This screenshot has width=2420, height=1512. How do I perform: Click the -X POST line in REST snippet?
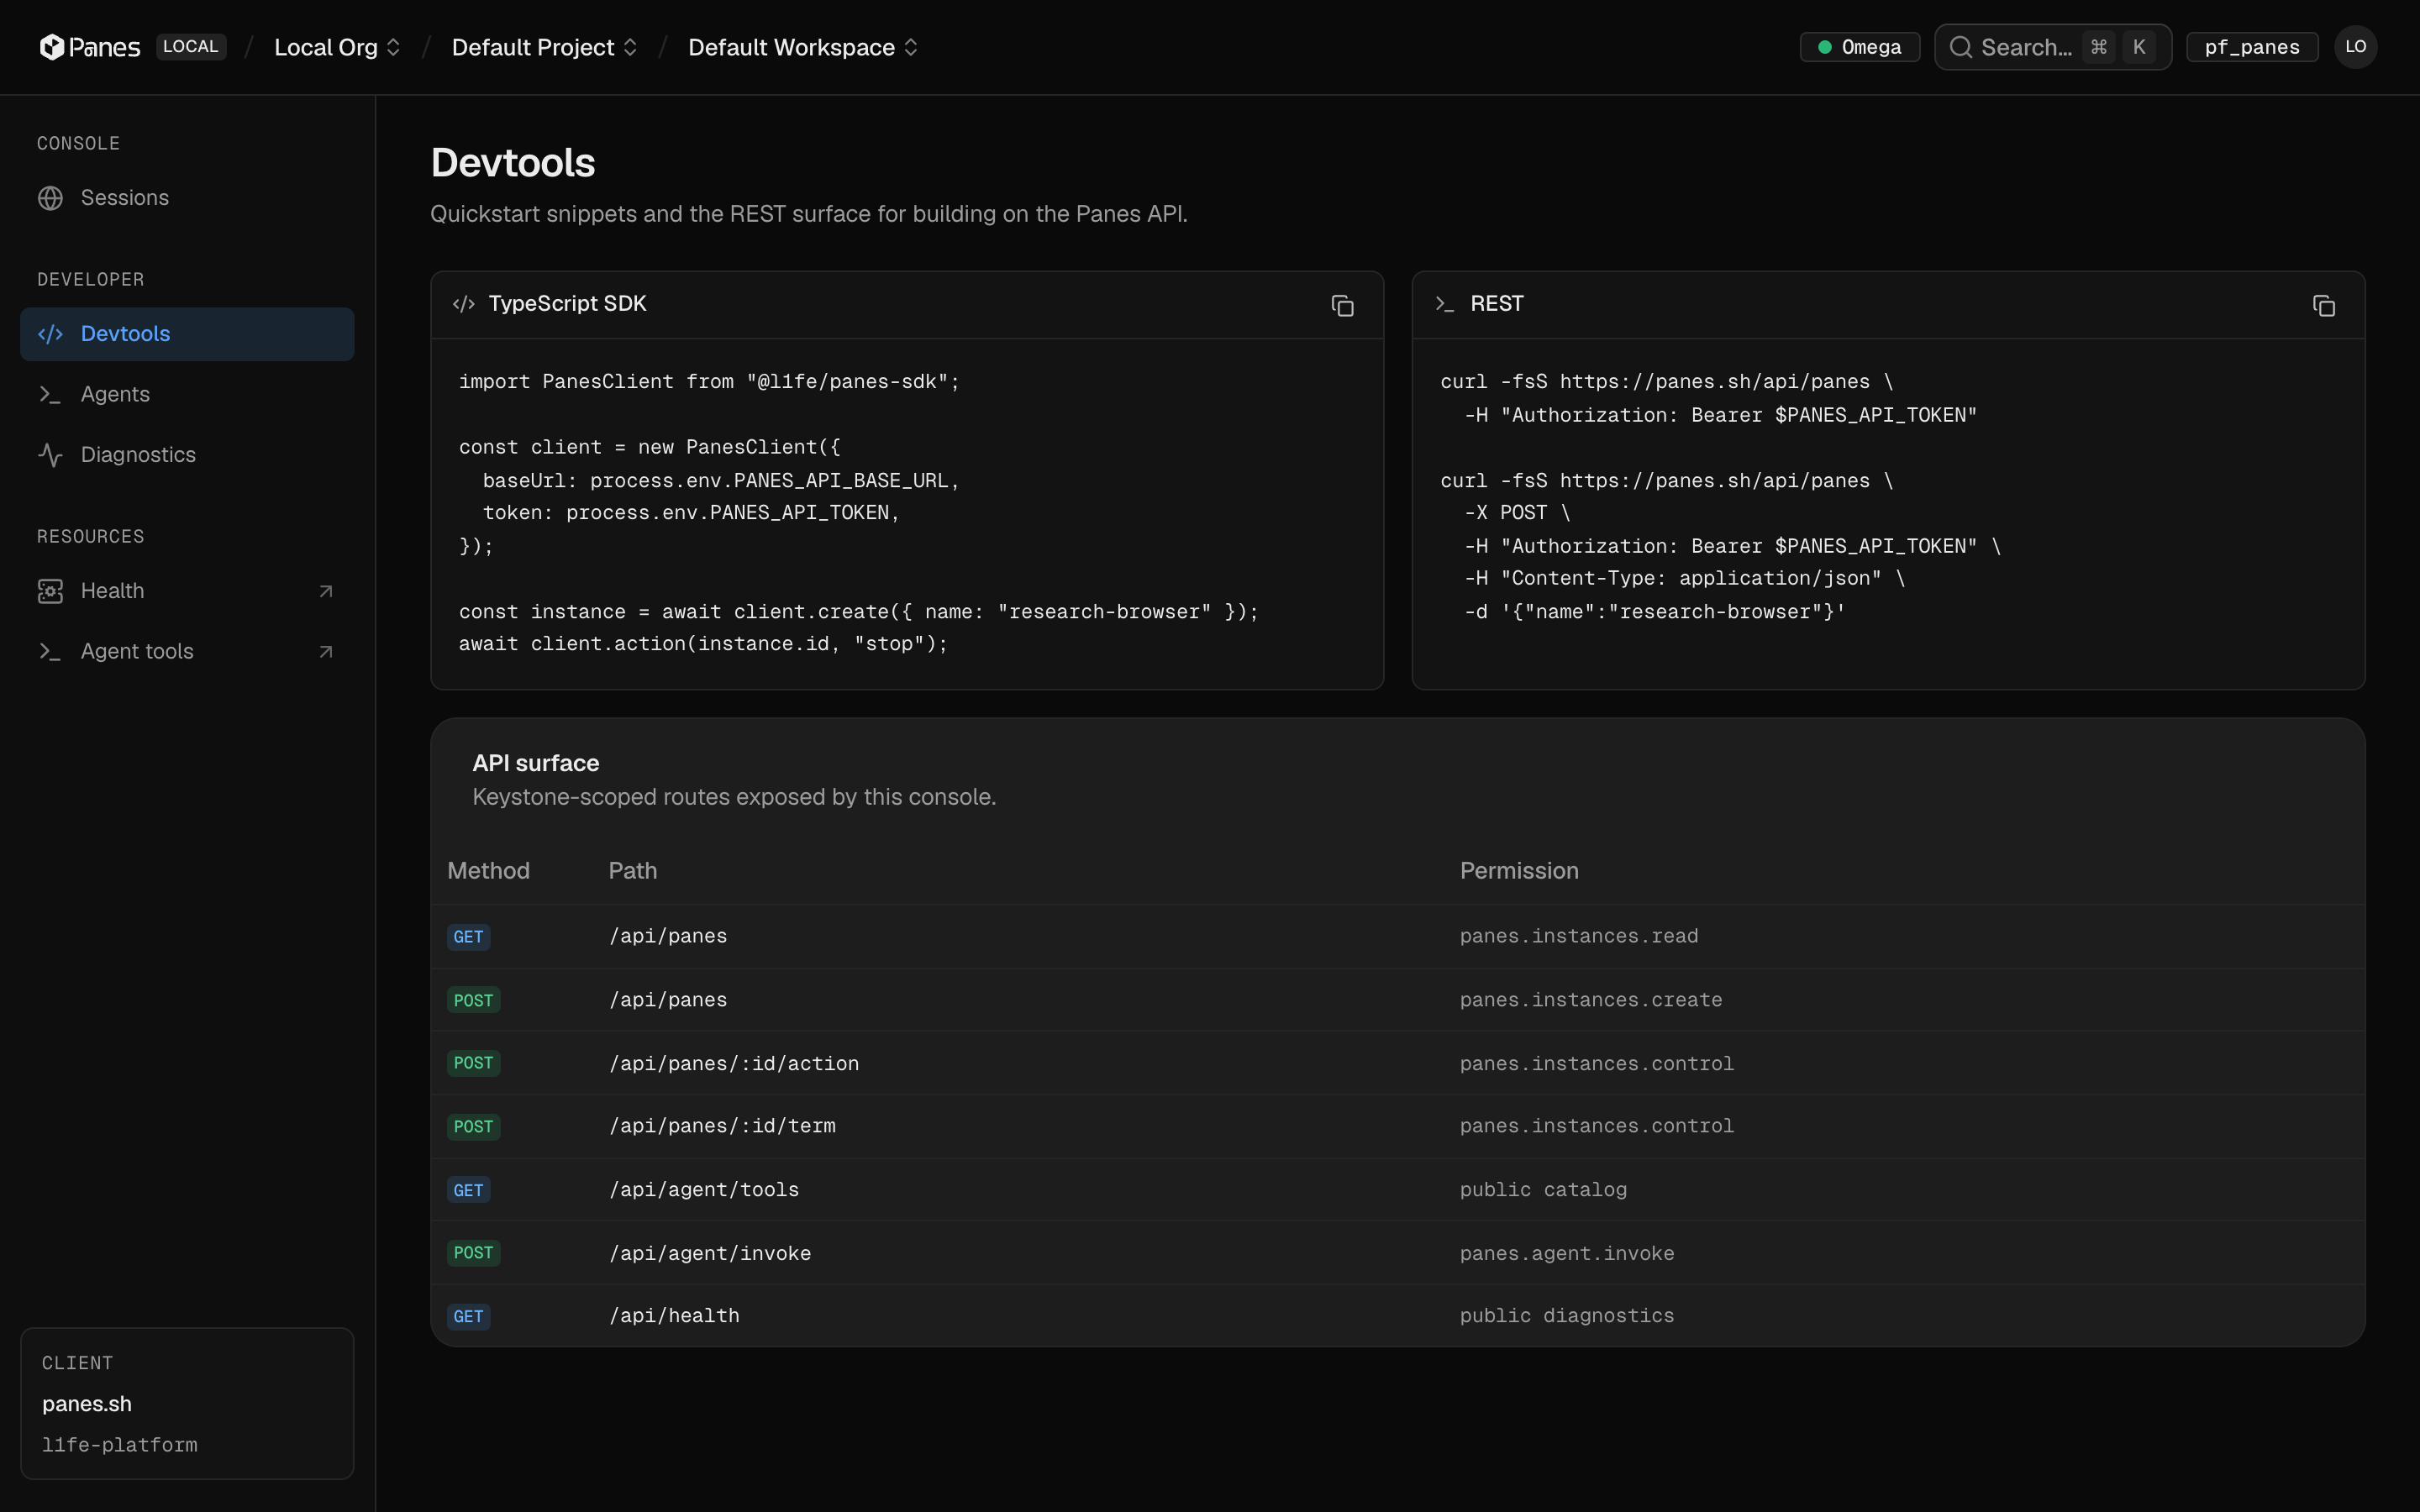point(1517,513)
